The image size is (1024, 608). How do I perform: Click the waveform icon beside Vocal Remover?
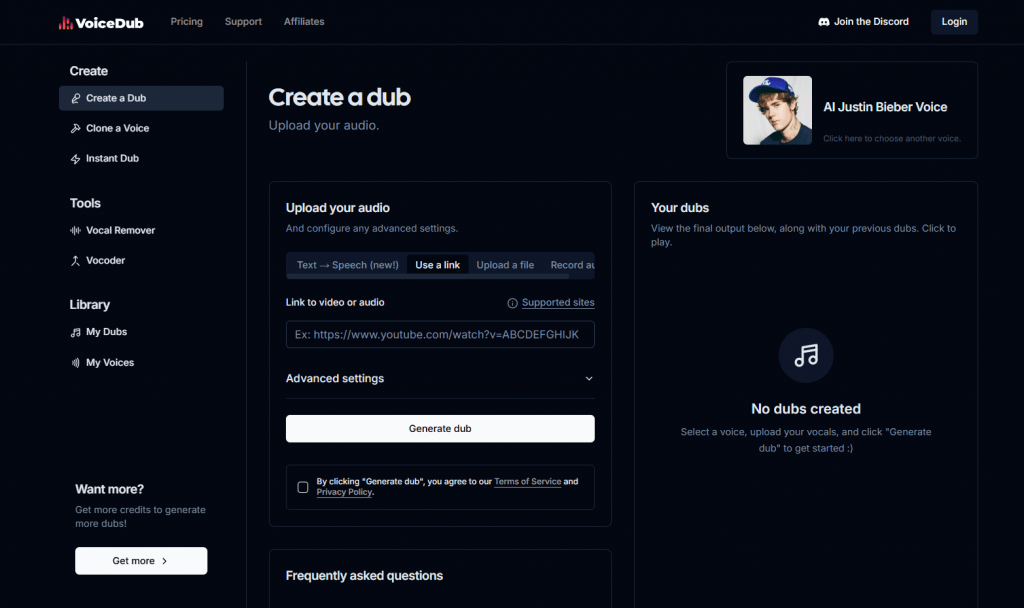(76, 231)
